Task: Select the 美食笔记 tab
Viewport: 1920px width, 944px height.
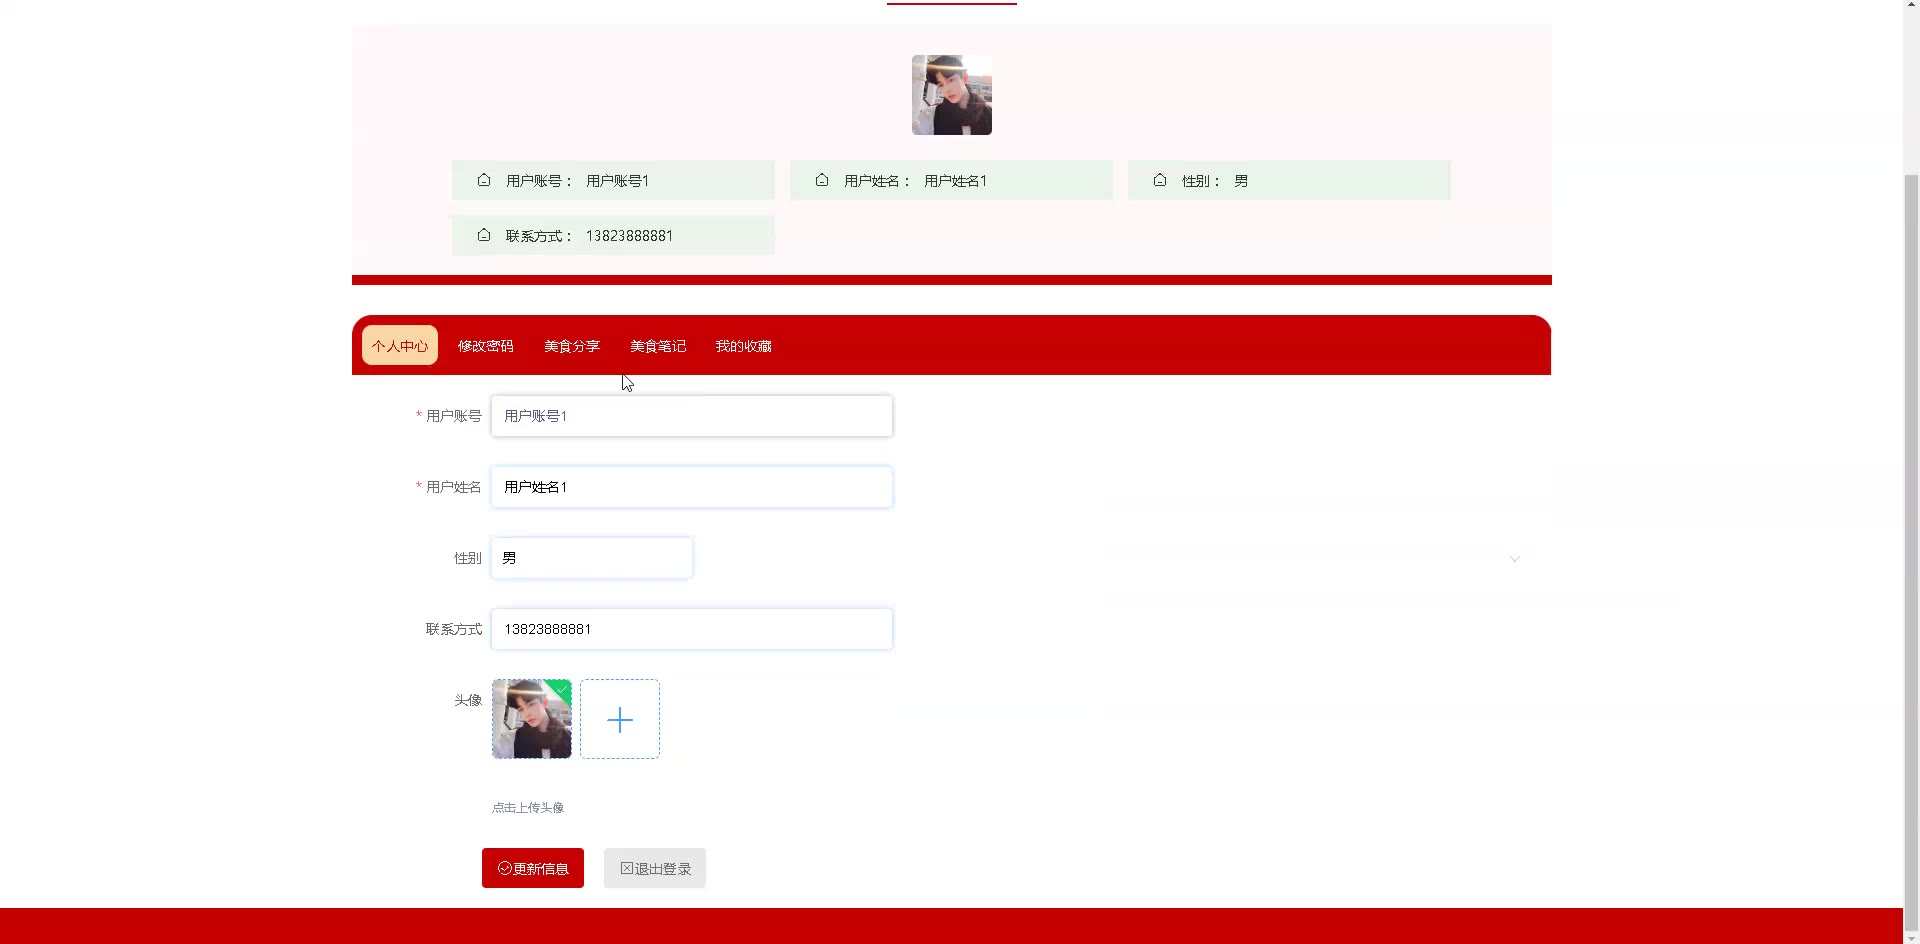Action: click(658, 345)
